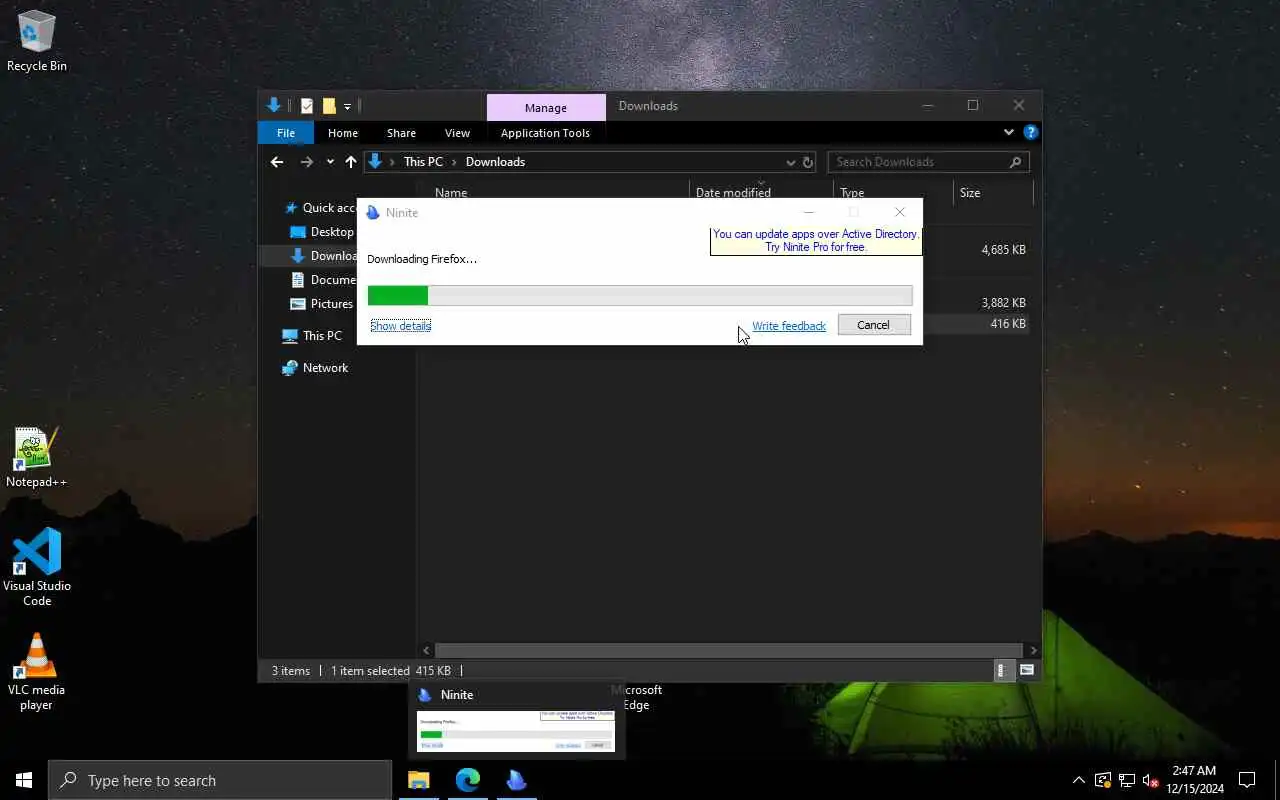This screenshot has width=1280, height=800.
Task: Click the New folder quick access icon
Action: coord(329,106)
